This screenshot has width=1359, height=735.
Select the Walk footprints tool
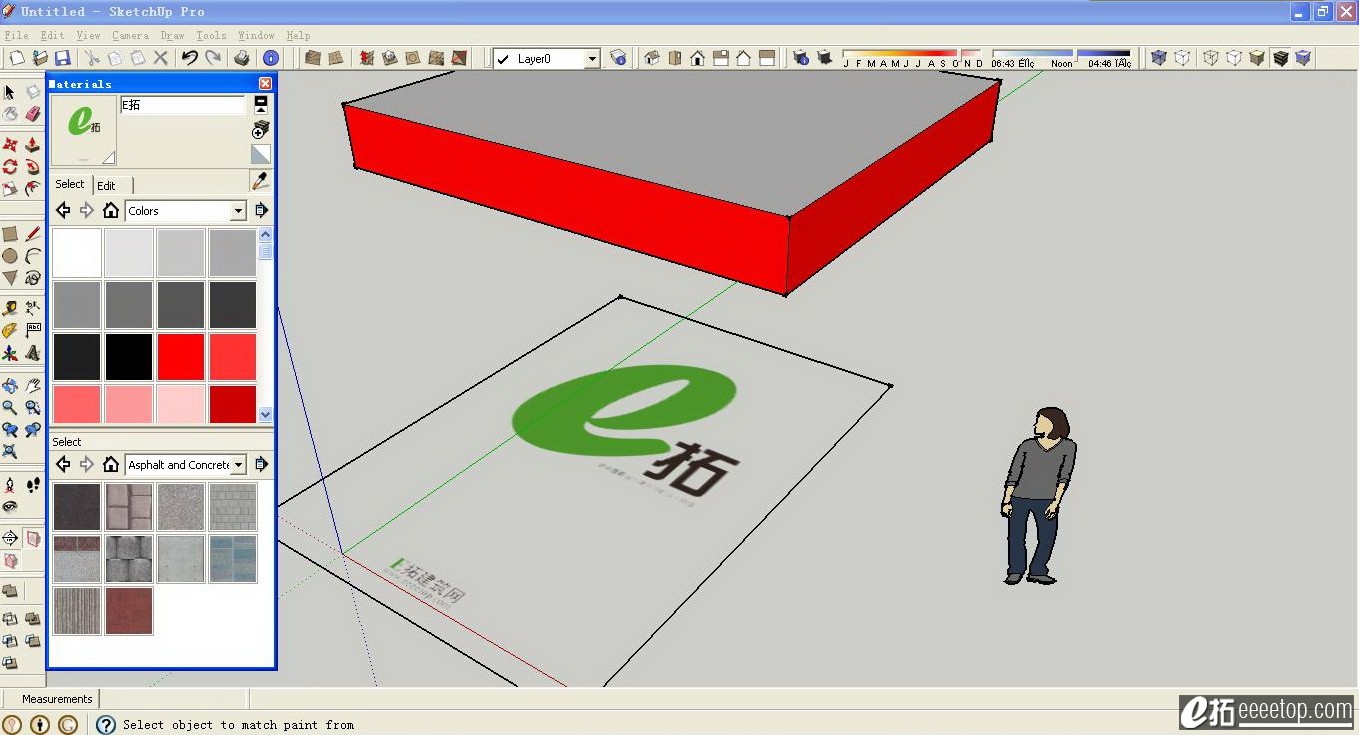click(x=33, y=485)
